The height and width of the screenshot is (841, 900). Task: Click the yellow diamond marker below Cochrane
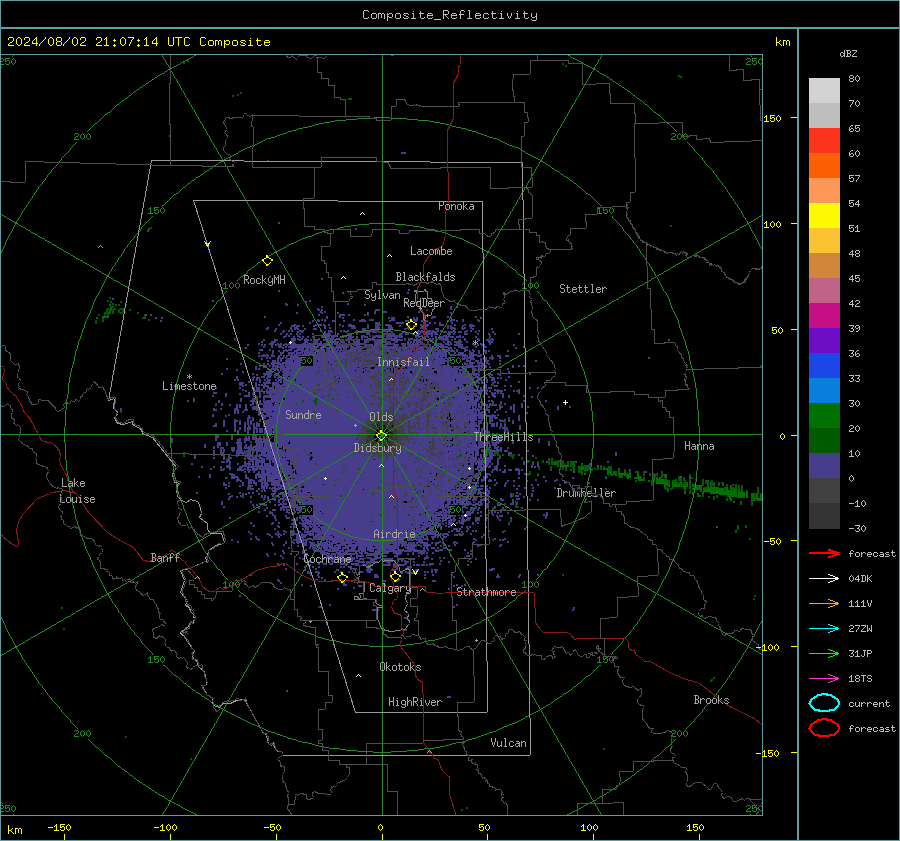tap(342, 577)
